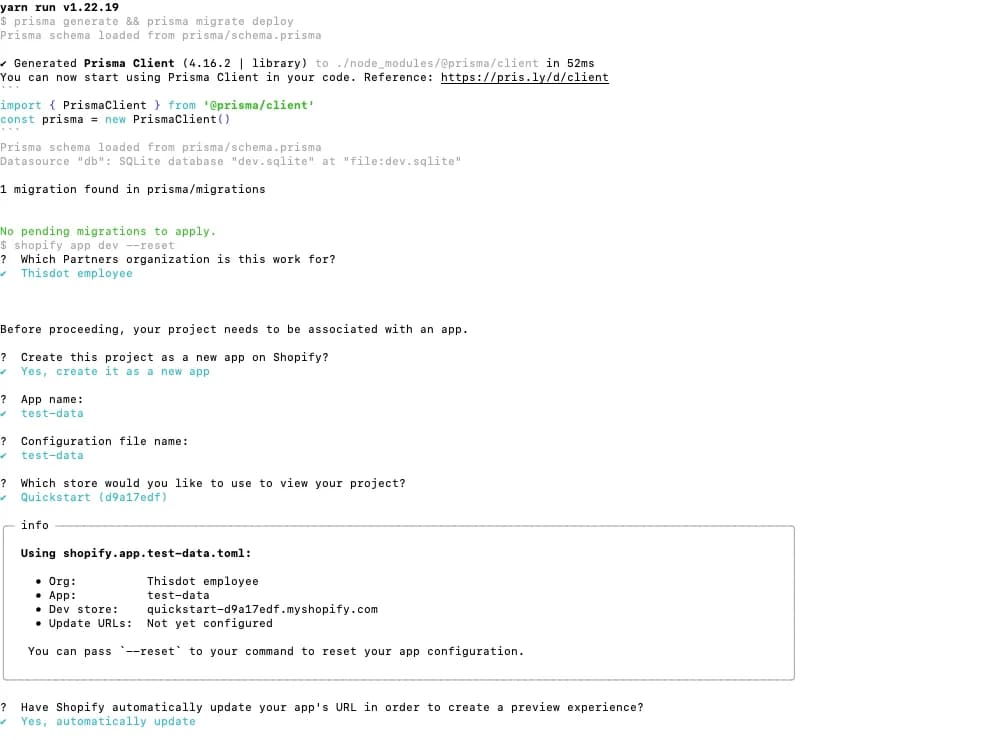Viewport: 987px width, 740px height.
Task: Click the question mark before App name prompt
Action: (x=4, y=400)
